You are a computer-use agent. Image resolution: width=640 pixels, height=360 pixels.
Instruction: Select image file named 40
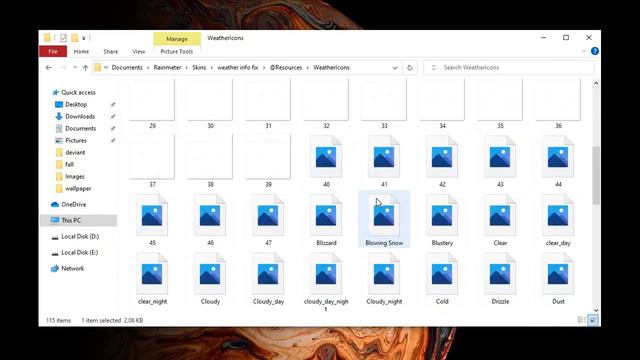(326, 162)
